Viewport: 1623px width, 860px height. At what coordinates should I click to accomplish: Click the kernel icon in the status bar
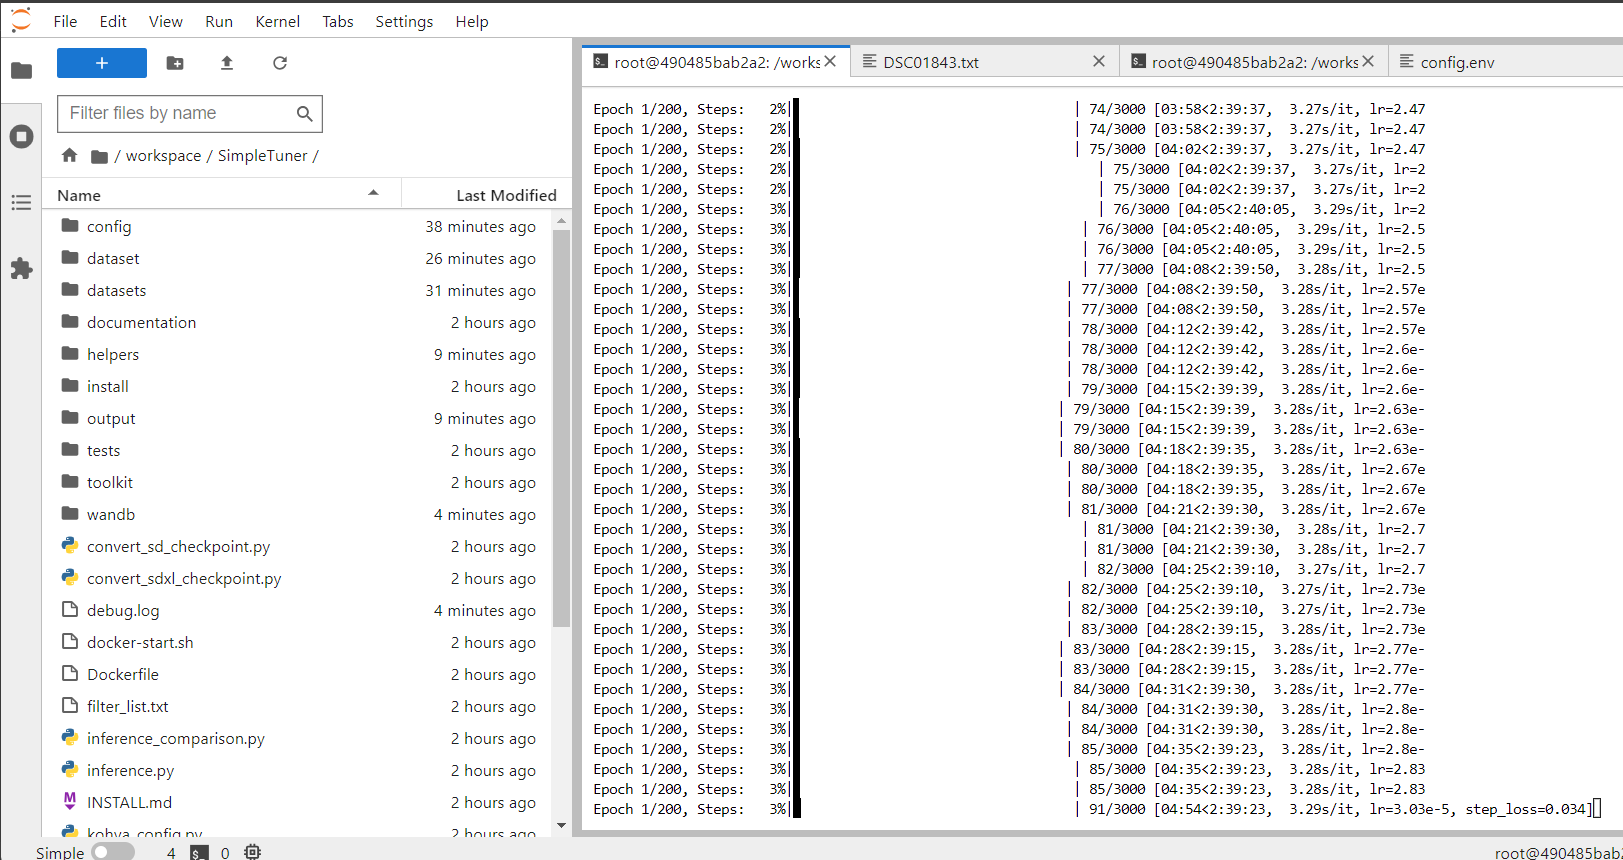pyautogui.click(x=252, y=852)
